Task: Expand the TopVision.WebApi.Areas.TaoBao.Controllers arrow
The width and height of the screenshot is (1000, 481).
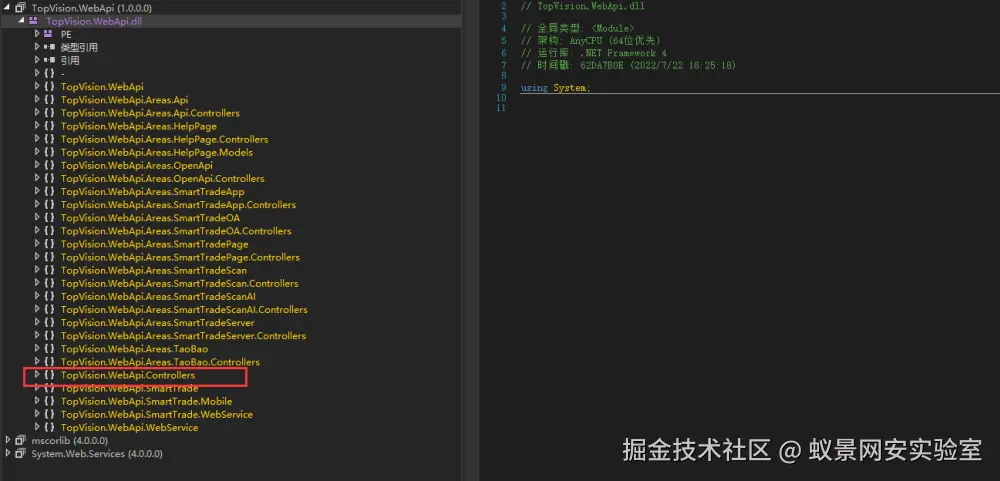Action: pyautogui.click(x=37, y=361)
